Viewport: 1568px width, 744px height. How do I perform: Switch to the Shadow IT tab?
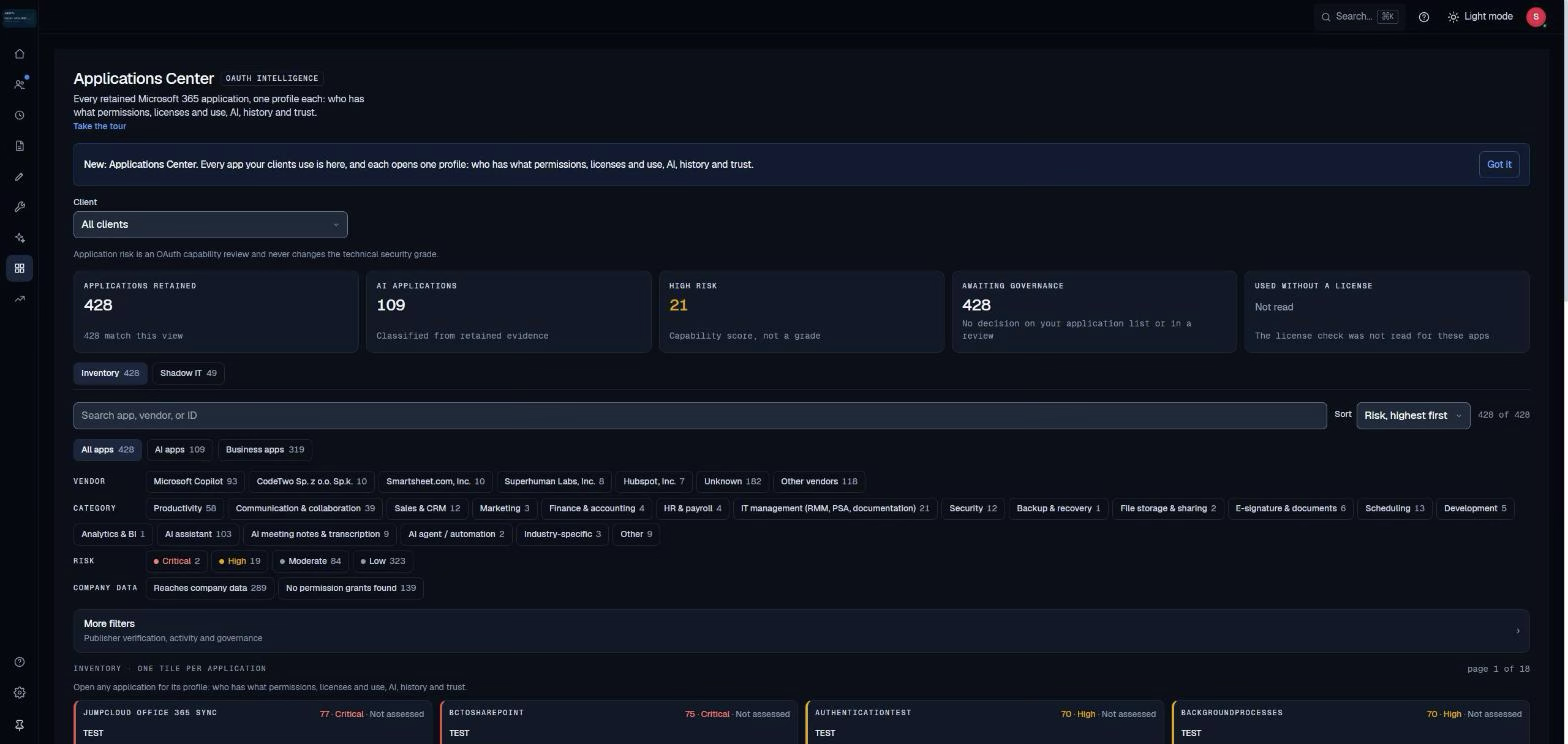[x=188, y=373]
